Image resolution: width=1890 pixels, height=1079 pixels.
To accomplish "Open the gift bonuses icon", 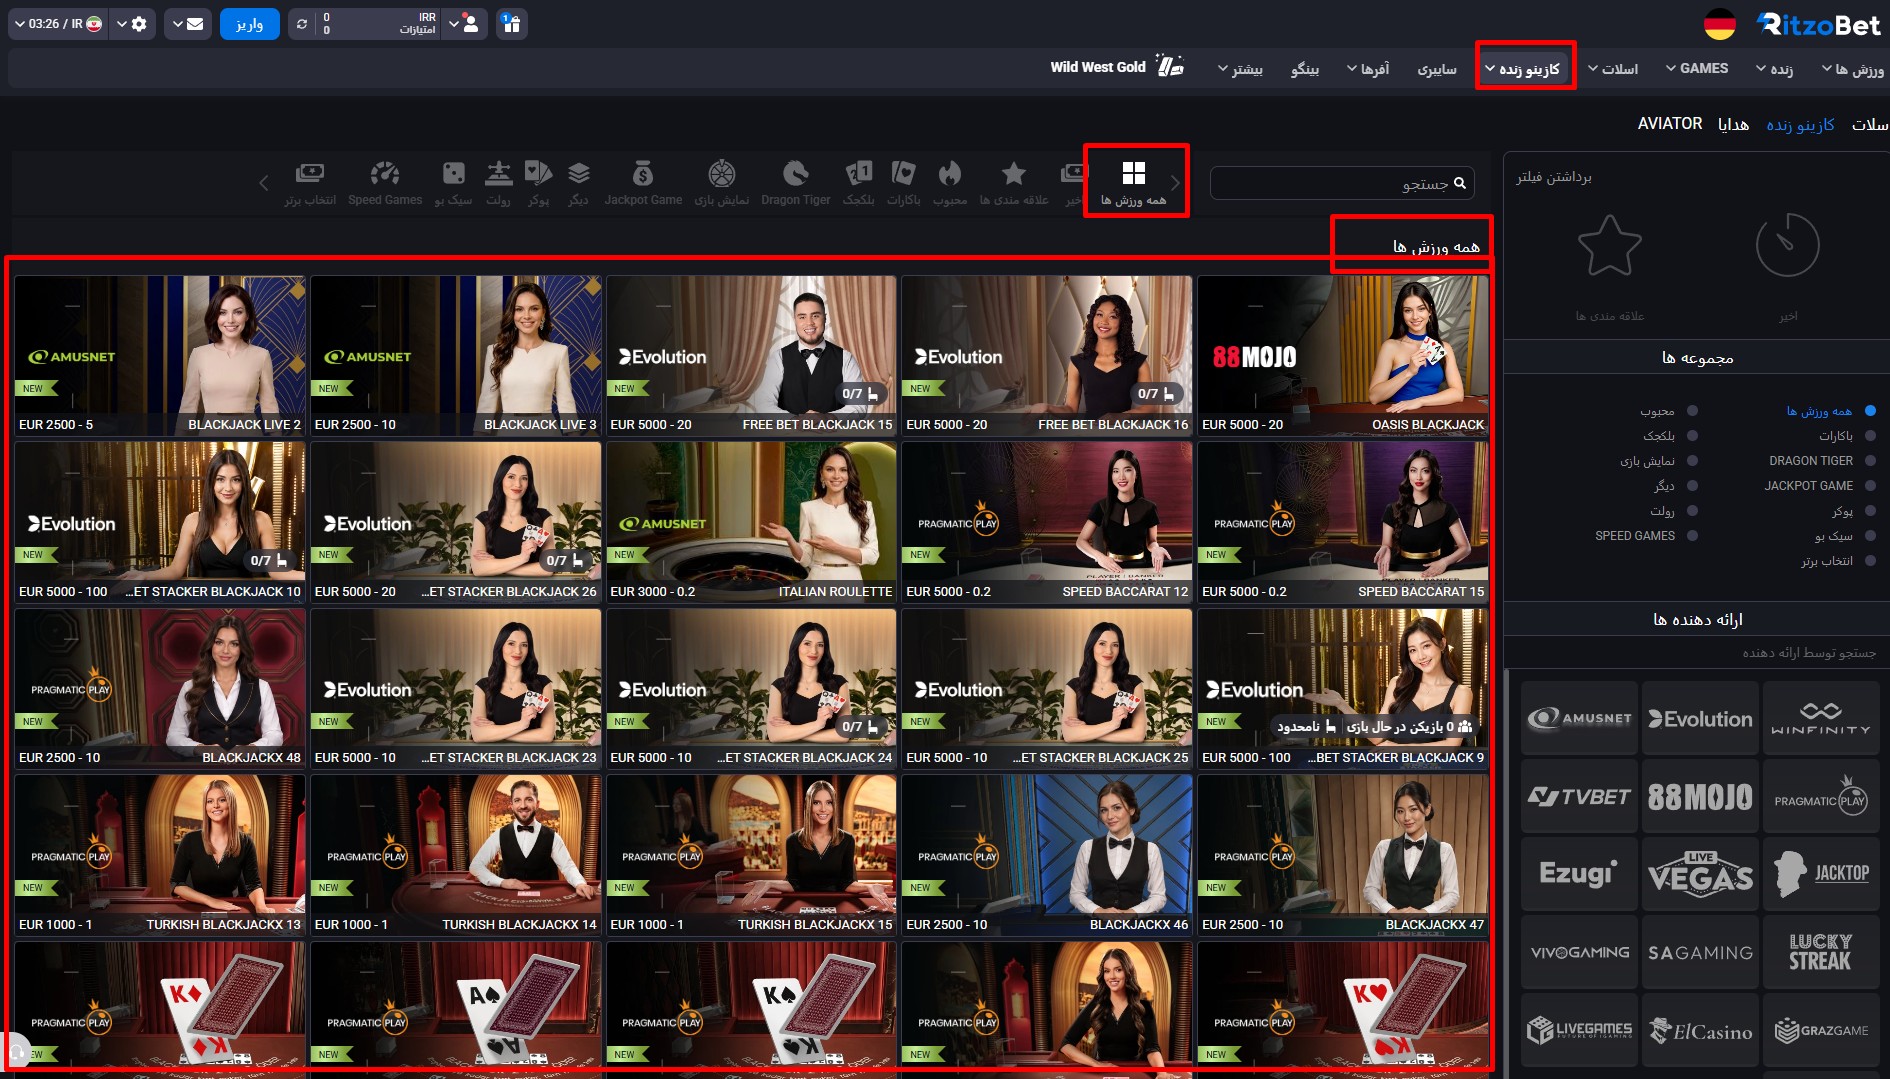I will tap(511, 24).
